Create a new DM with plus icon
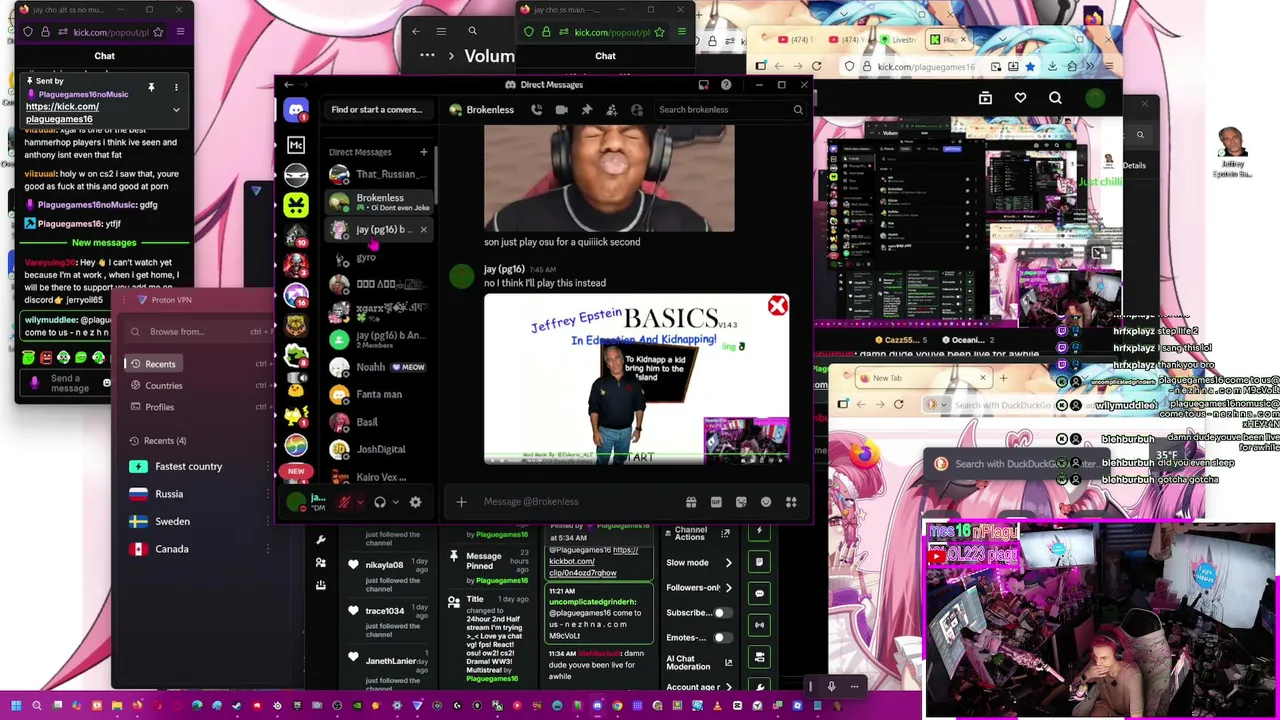 [x=423, y=152]
